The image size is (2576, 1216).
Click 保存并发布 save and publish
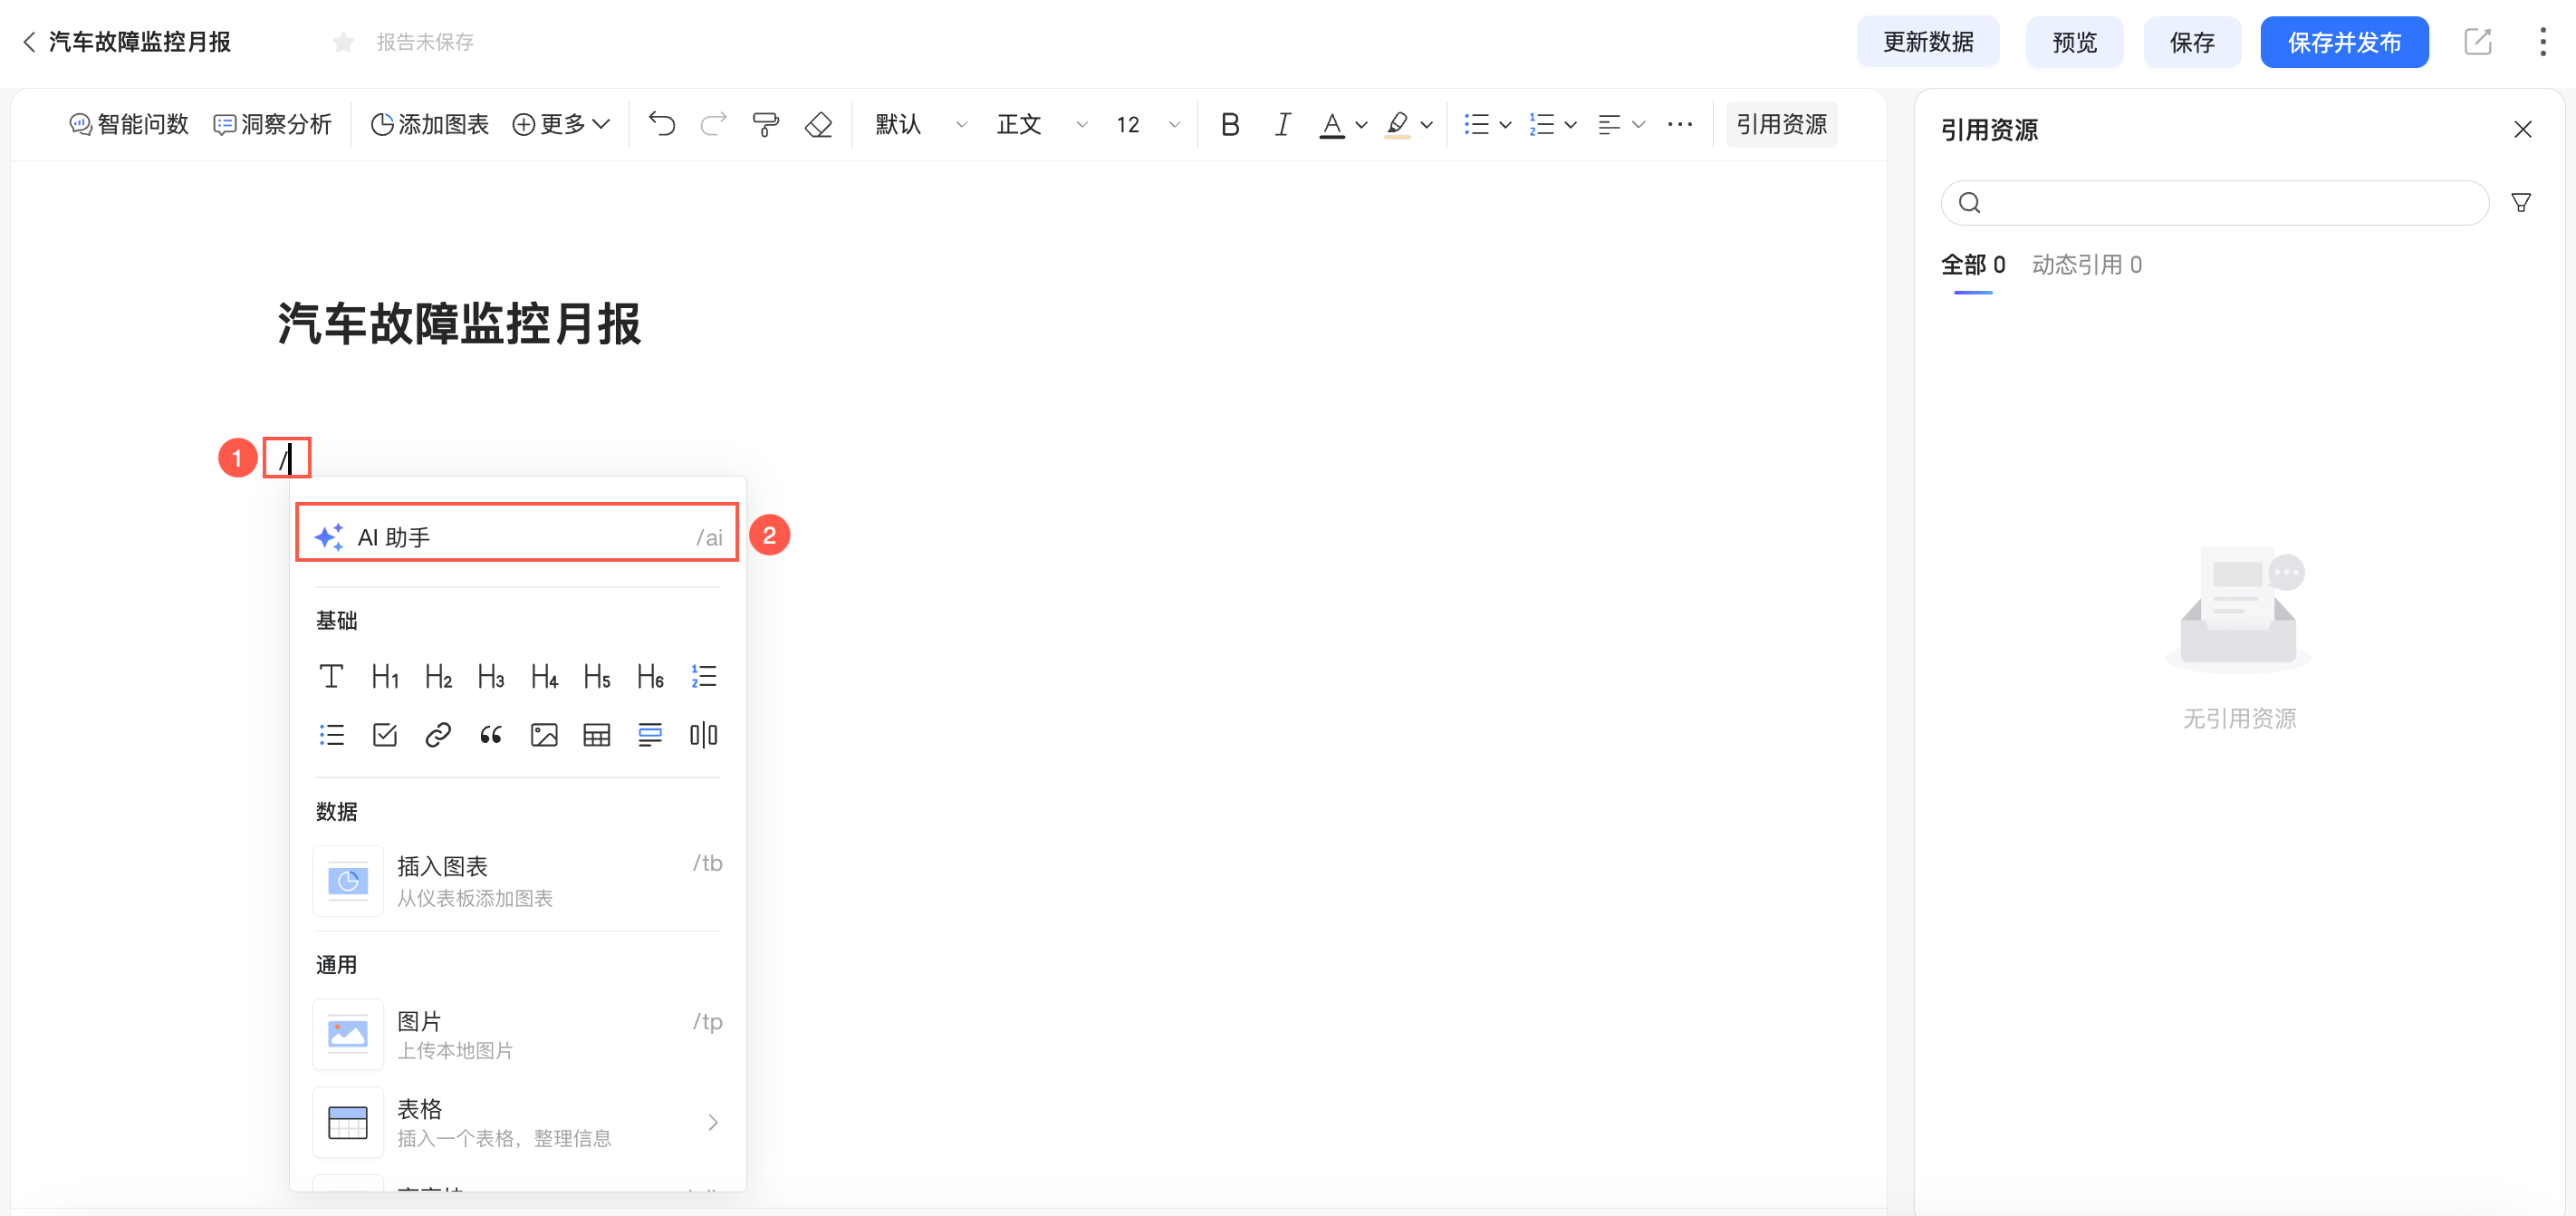click(x=2344, y=42)
